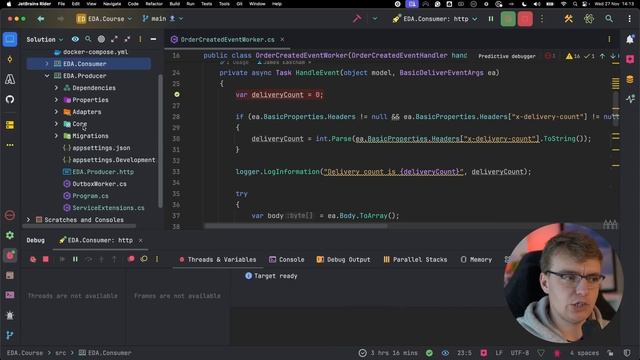Open the main branch dropdown
The height and width of the screenshot is (360, 640).
162,19
